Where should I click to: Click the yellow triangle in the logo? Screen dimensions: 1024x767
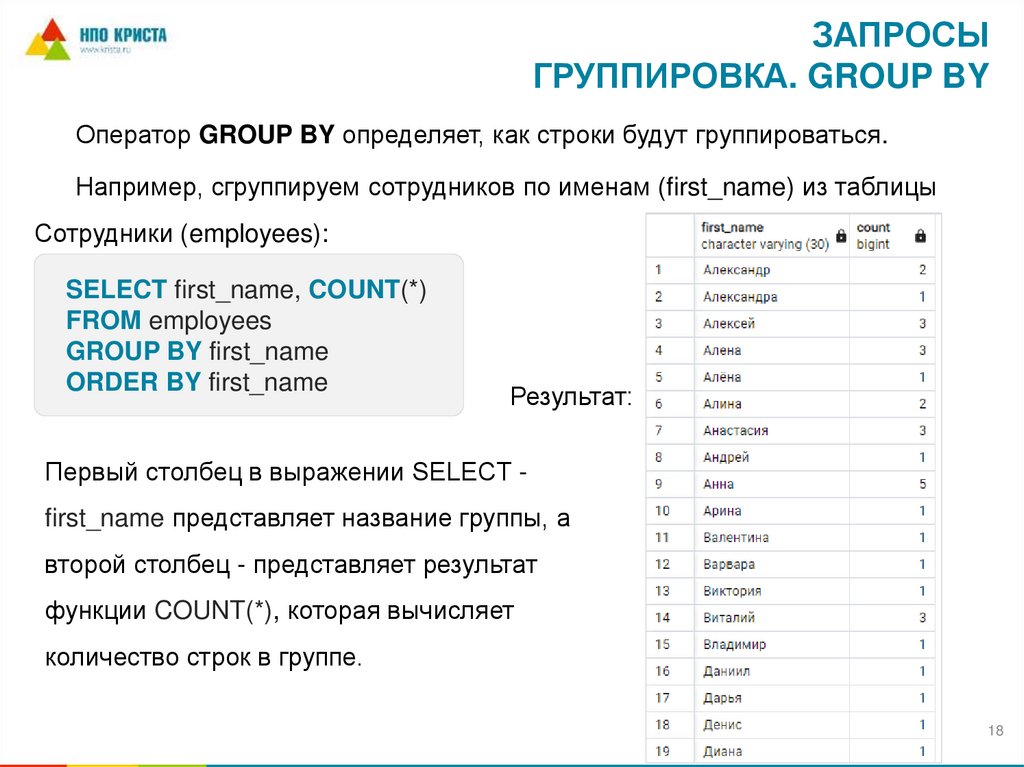[x=37, y=44]
